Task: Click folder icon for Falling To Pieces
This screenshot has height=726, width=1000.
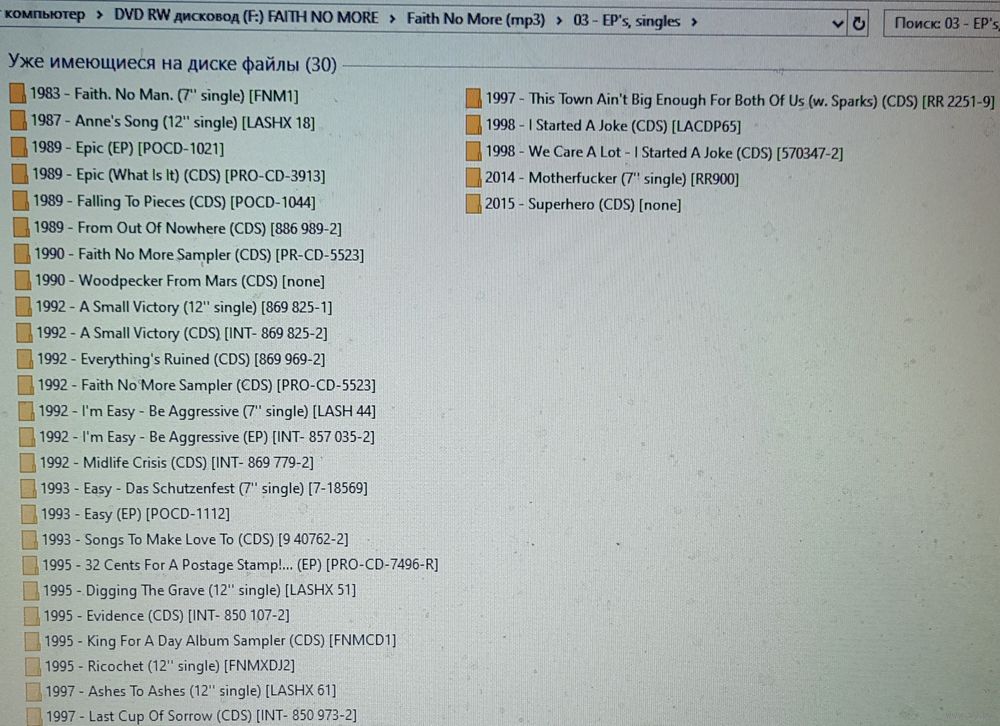Action: (20, 201)
